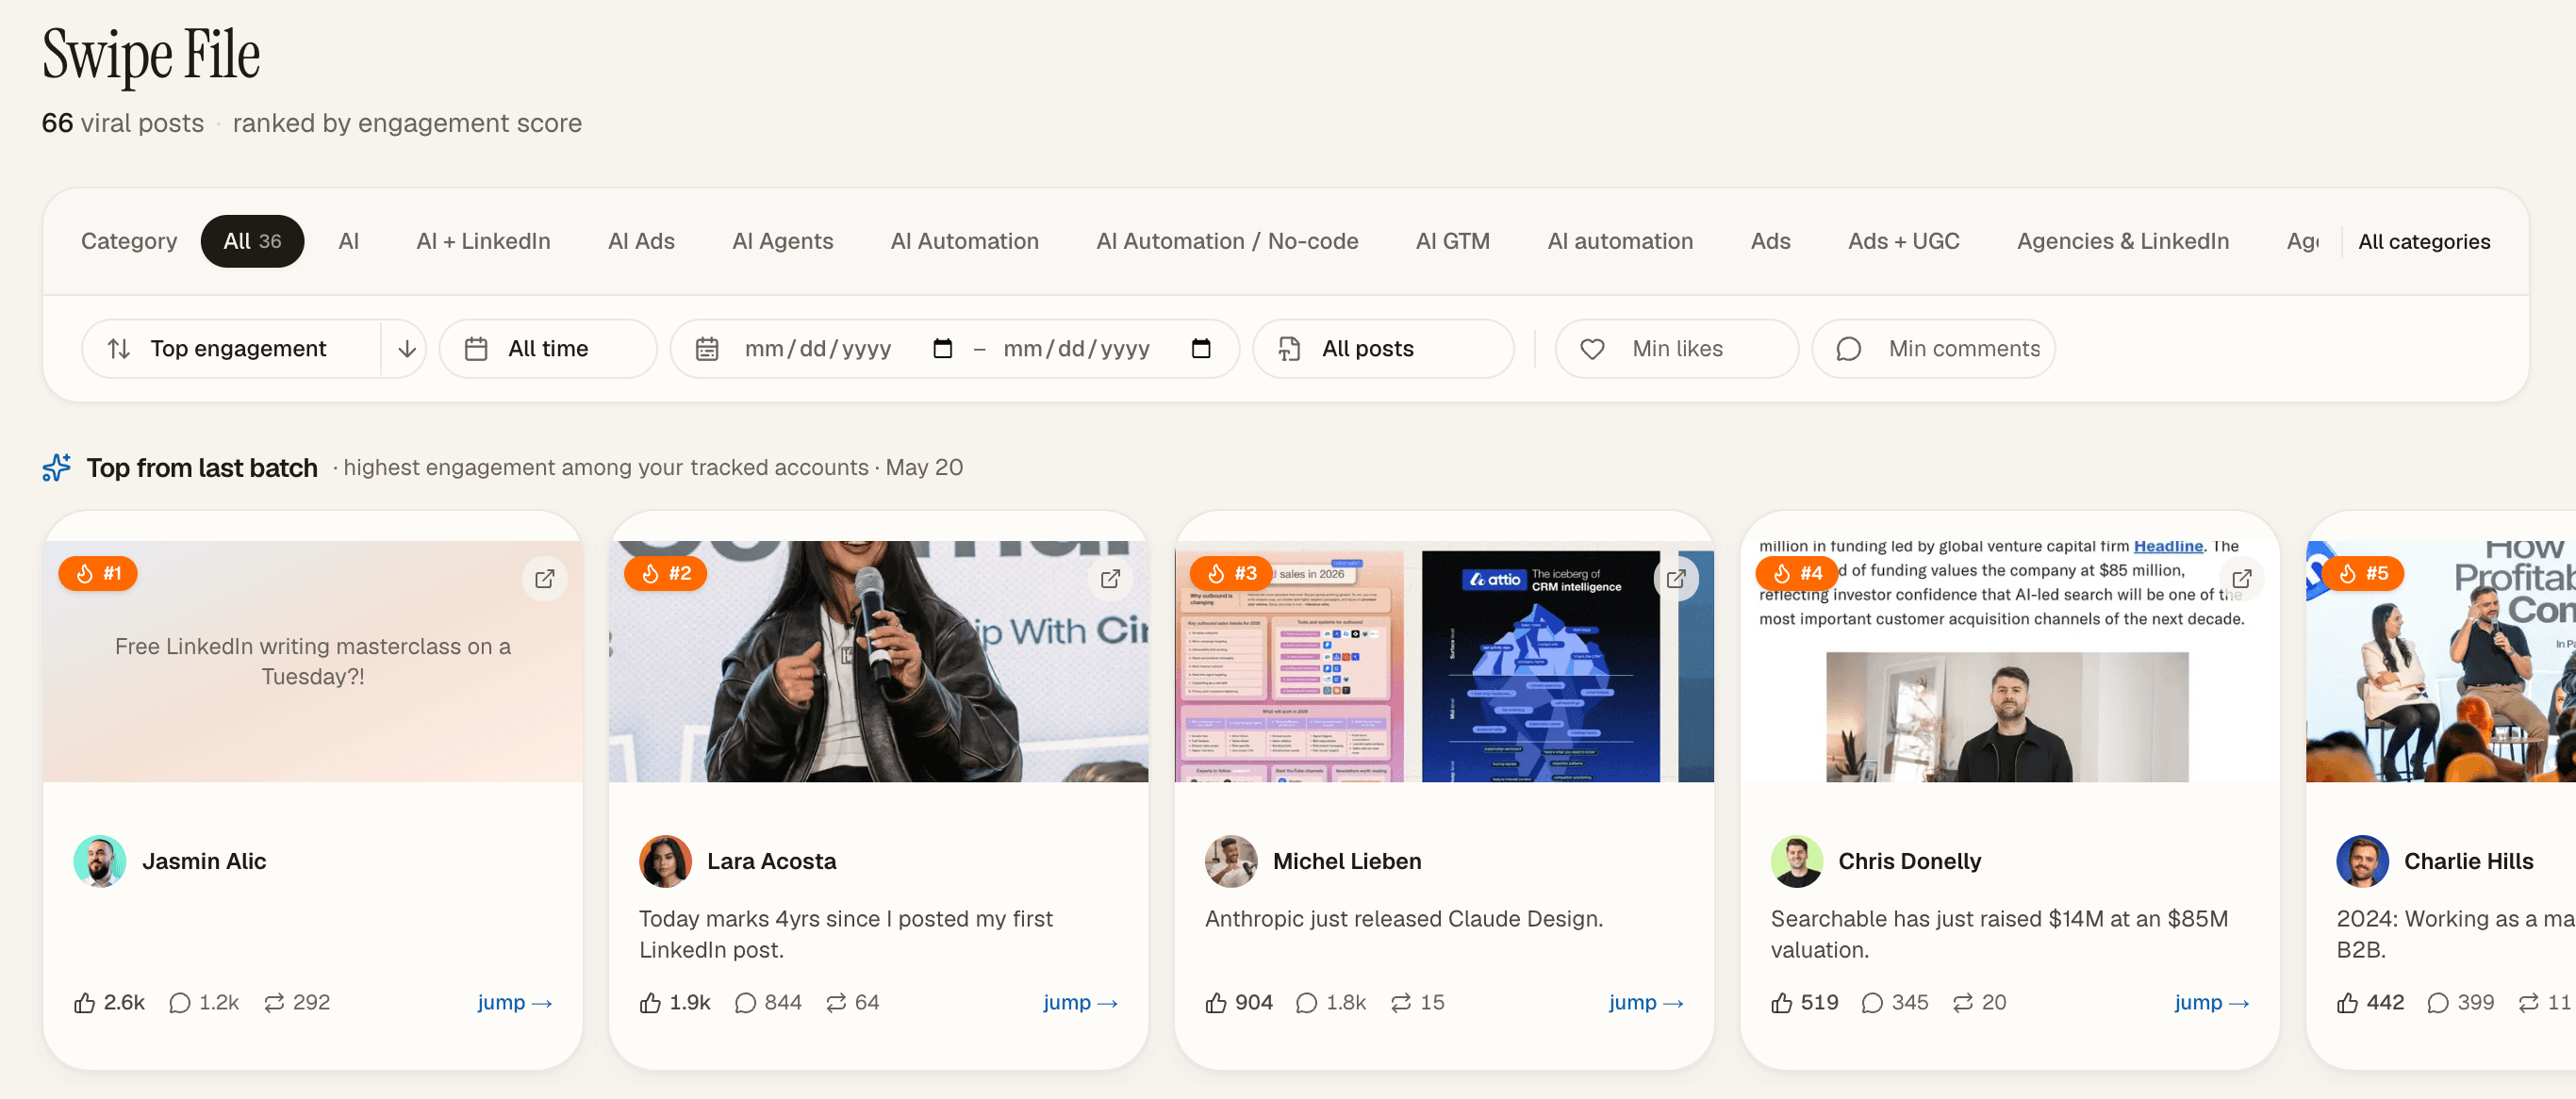Jump to Jasmin Alic's post
This screenshot has height=1099, width=2576.
pyautogui.click(x=514, y=1002)
